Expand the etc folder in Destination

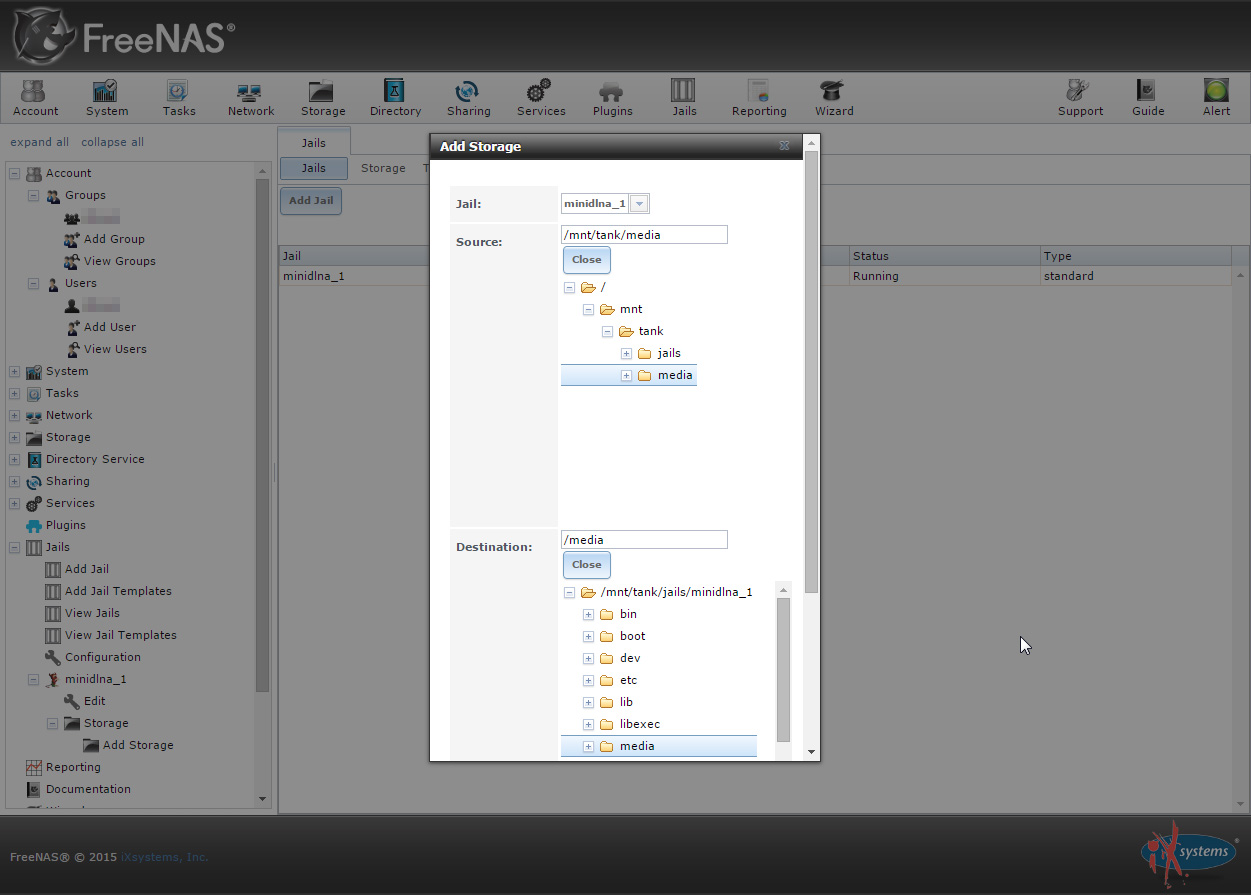pyautogui.click(x=588, y=680)
